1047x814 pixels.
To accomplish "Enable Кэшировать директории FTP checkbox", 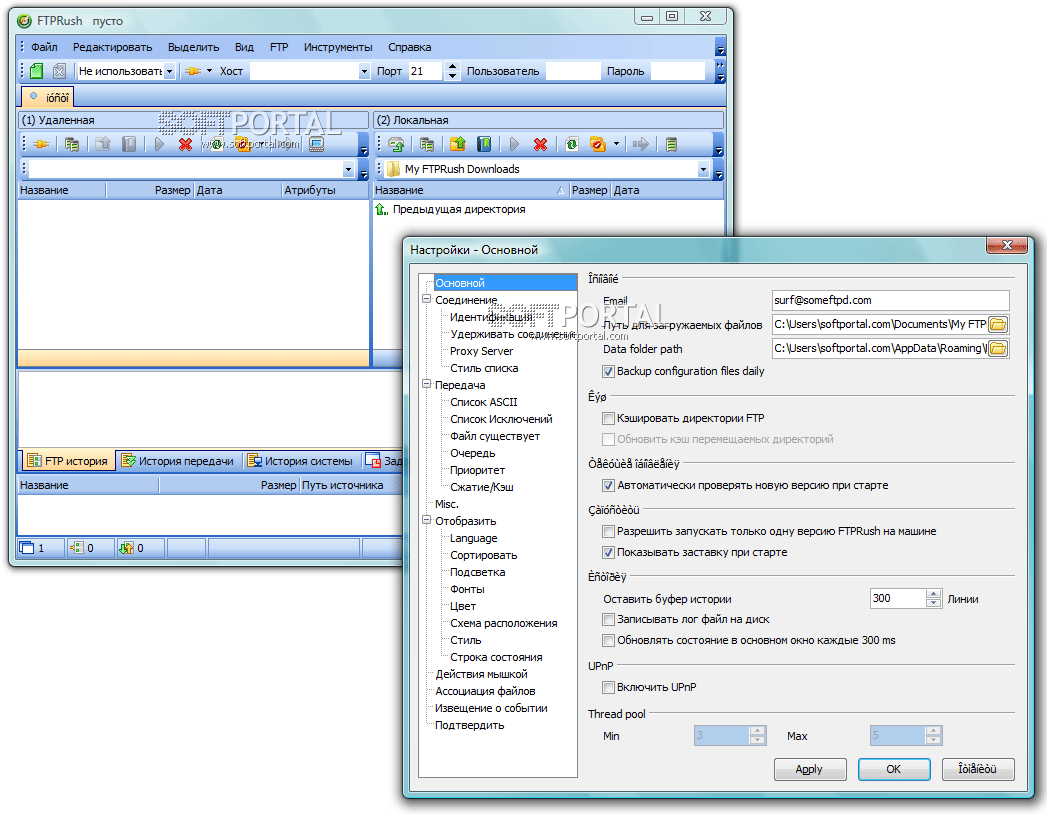I will [x=608, y=419].
